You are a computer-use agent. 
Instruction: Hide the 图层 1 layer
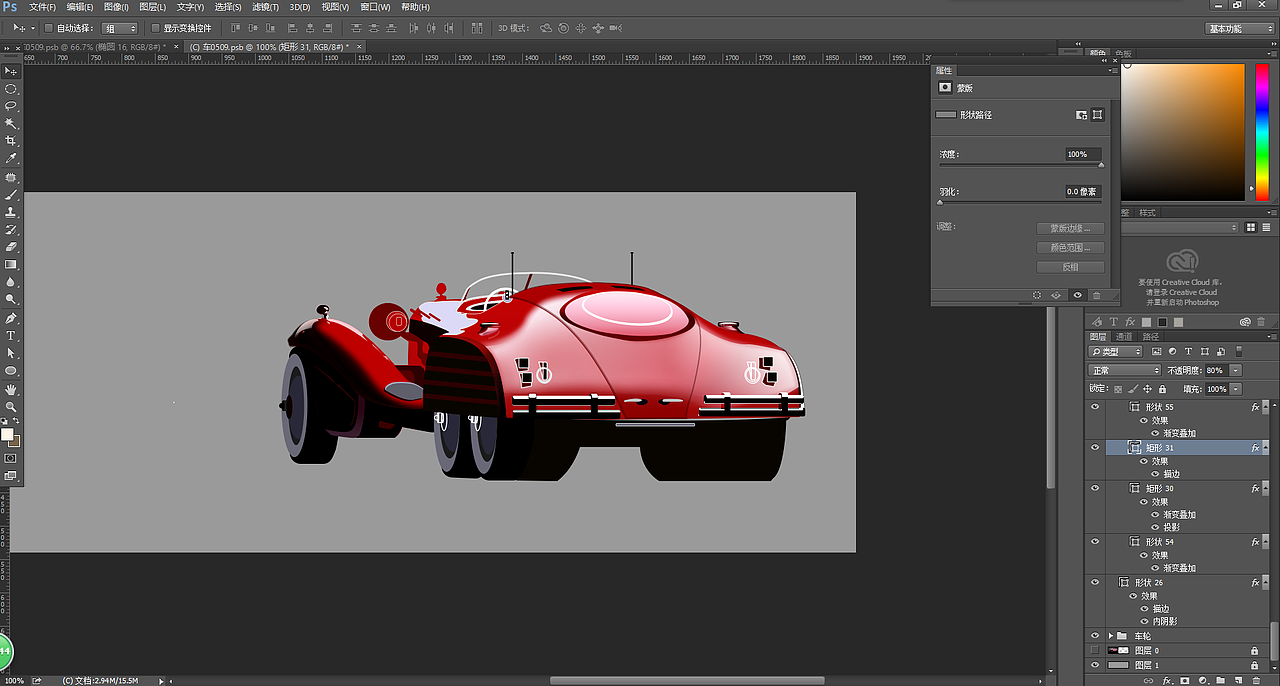click(1095, 665)
